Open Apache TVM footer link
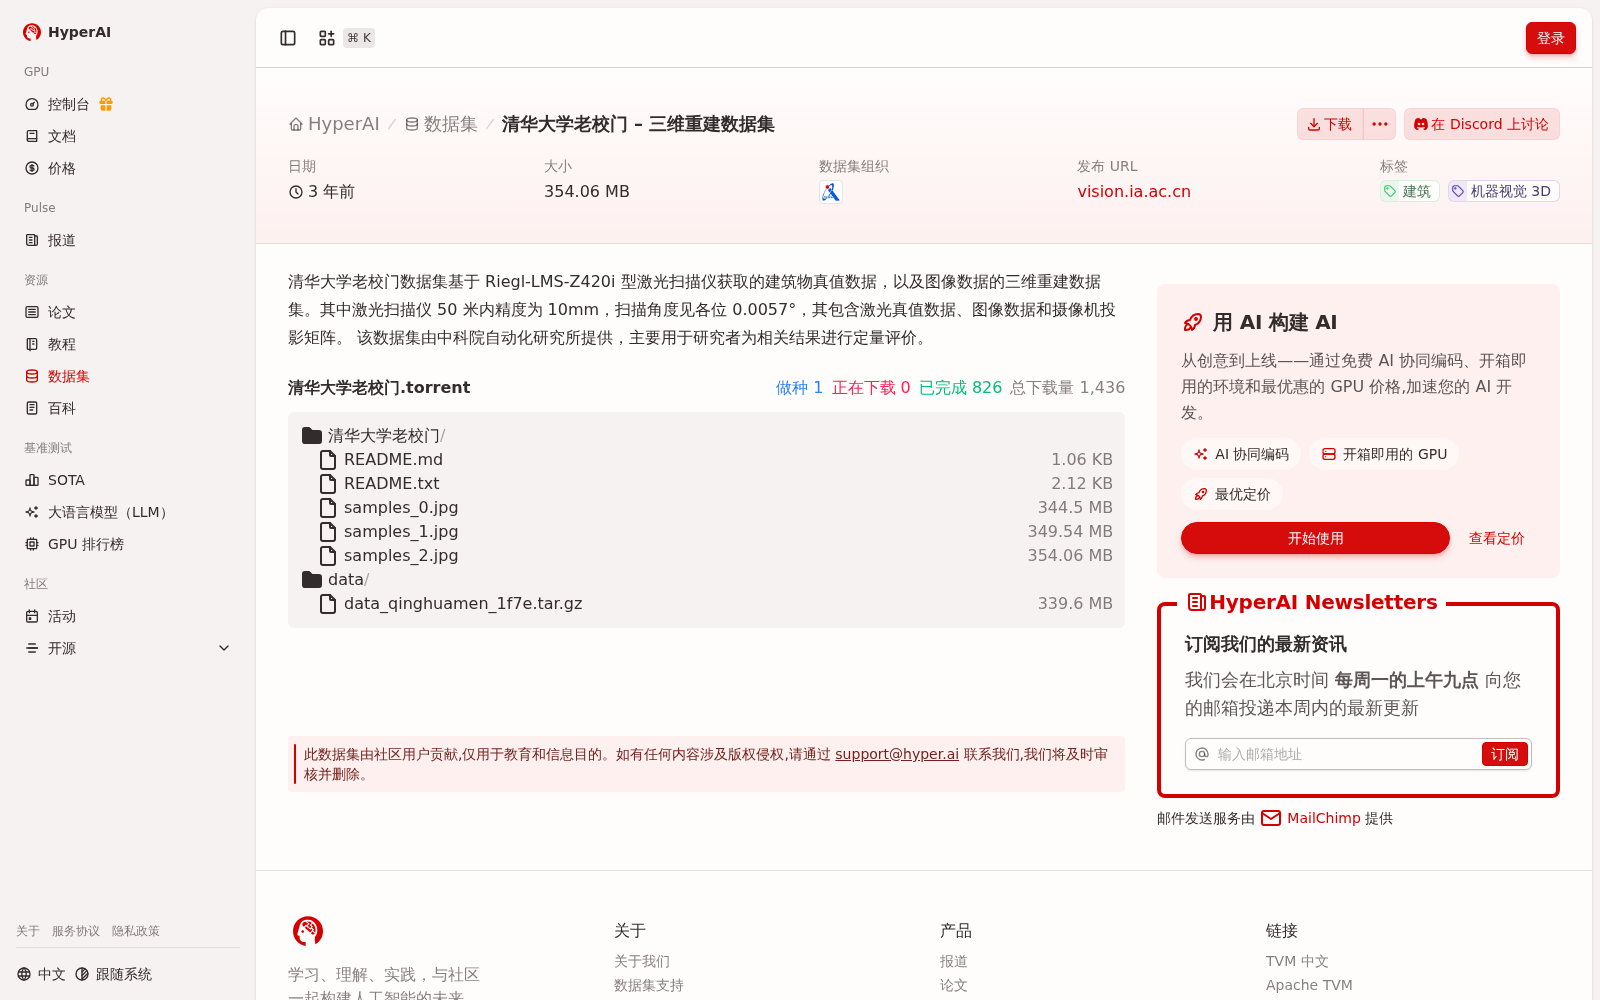The image size is (1600, 1000). (1309, 985)
